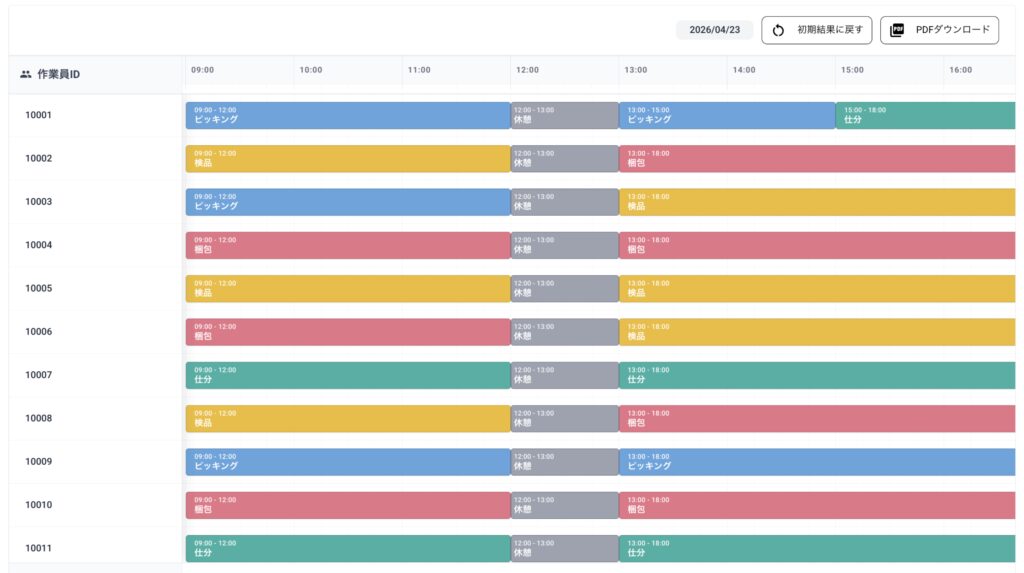Screen dimensions: 1024x573
Task: Click the reset arrow icon
Action: [778, 30]
